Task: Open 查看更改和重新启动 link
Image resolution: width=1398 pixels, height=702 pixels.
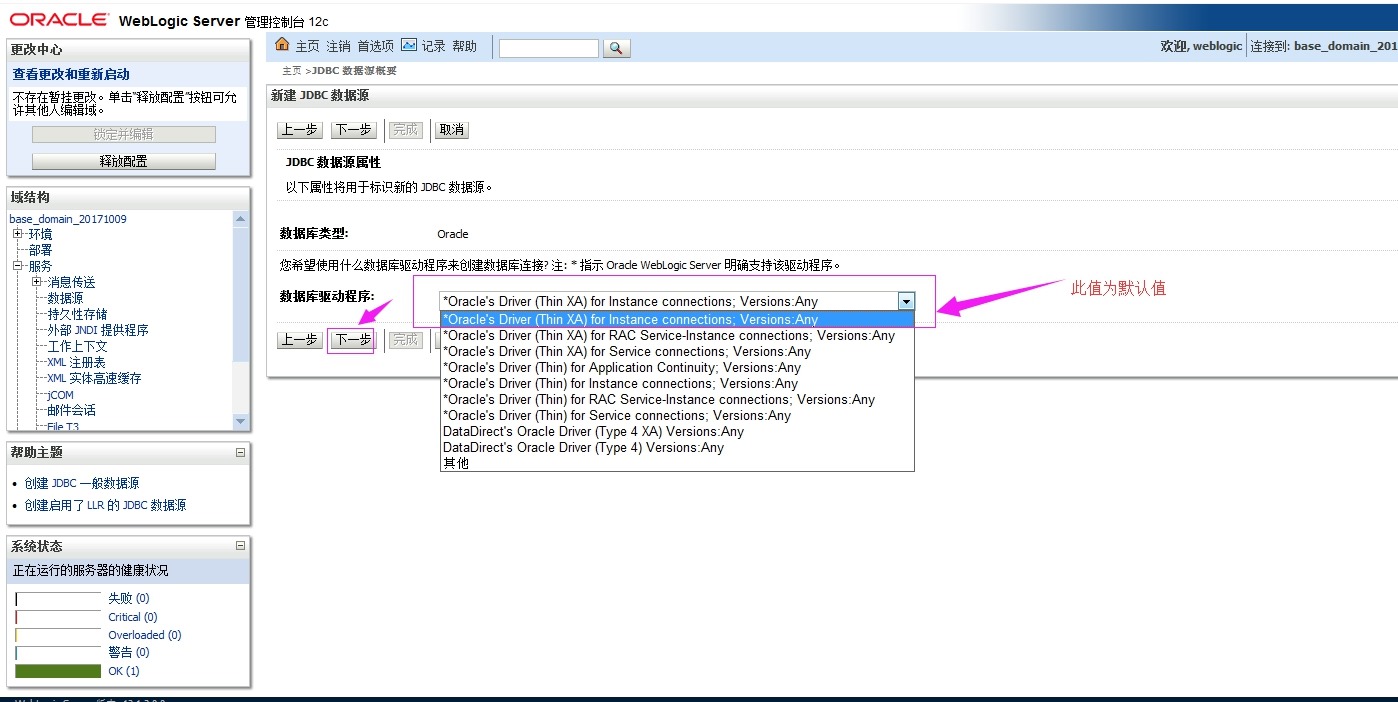Action: [71, 74]
